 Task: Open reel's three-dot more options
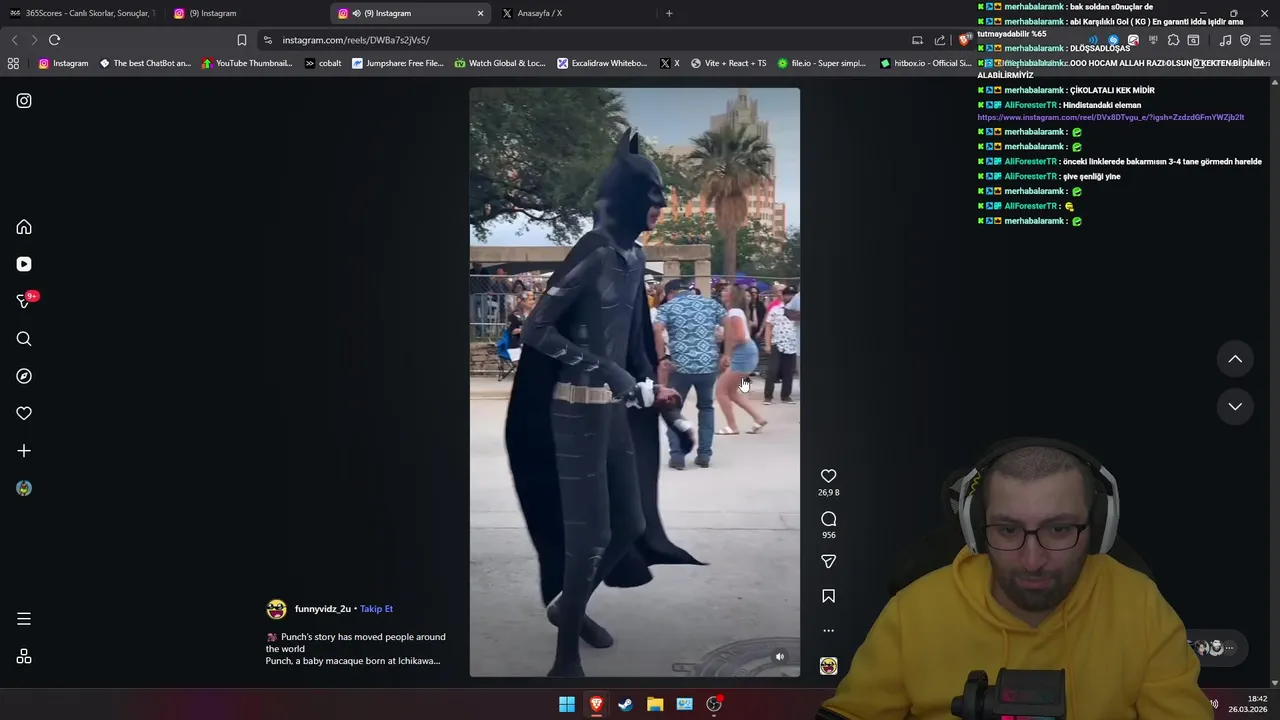tap(828, 631)
